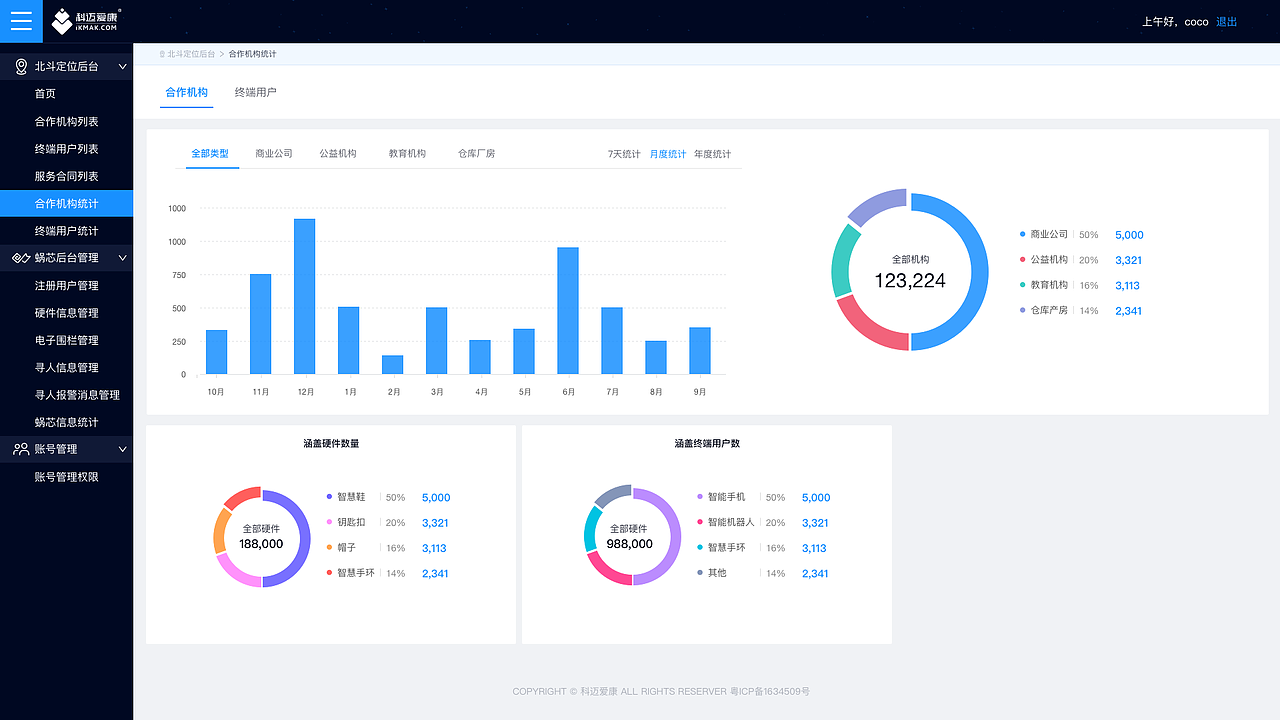Open 注册用户管理 in the sidebar

[66, 286]
